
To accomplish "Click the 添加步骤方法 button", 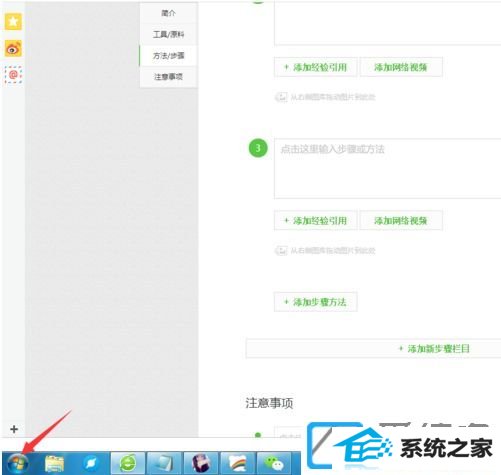I will pos(316,302).
